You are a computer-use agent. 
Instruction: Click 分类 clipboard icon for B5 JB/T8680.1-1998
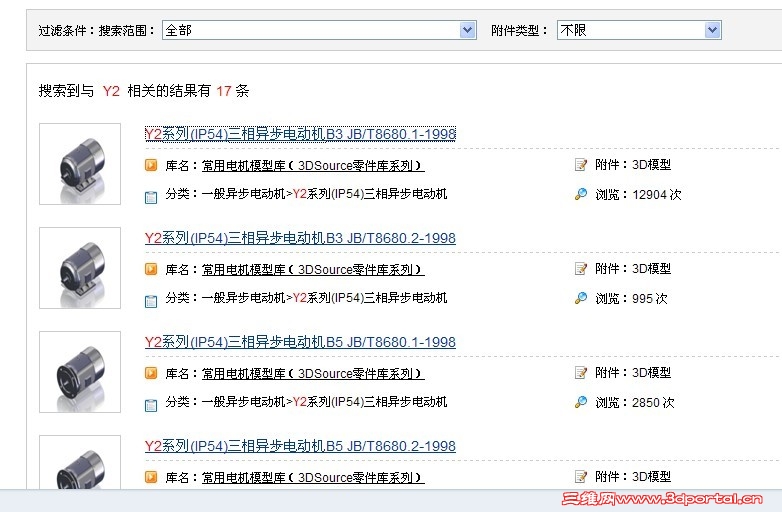(x=151, y=405)
